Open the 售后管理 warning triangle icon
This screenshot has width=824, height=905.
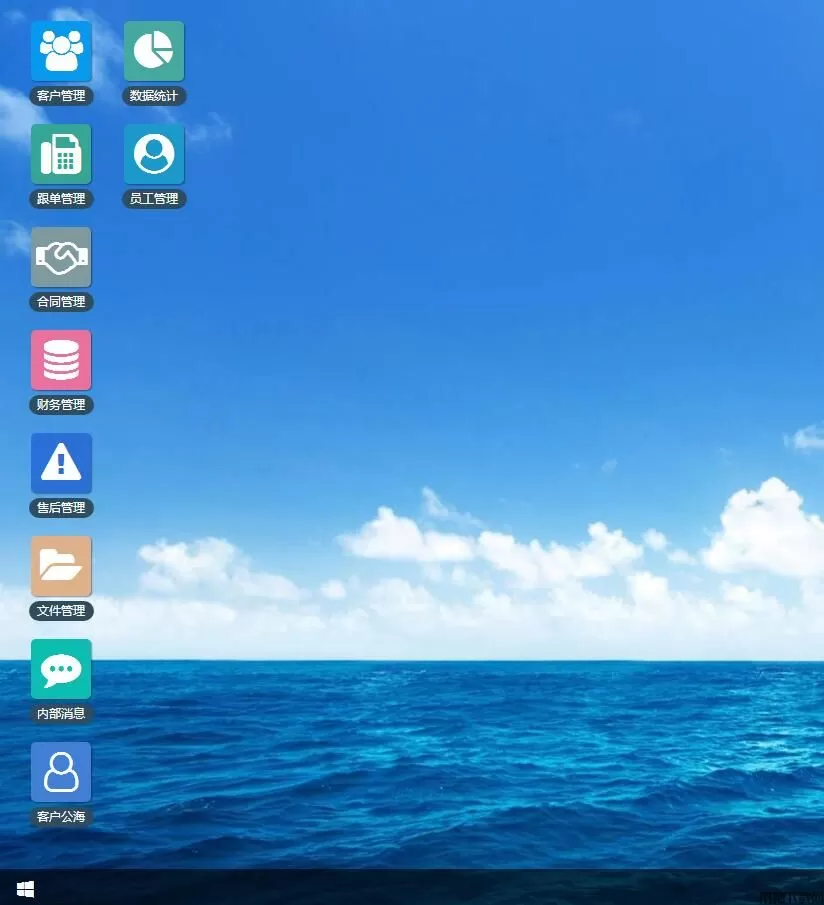61,463
